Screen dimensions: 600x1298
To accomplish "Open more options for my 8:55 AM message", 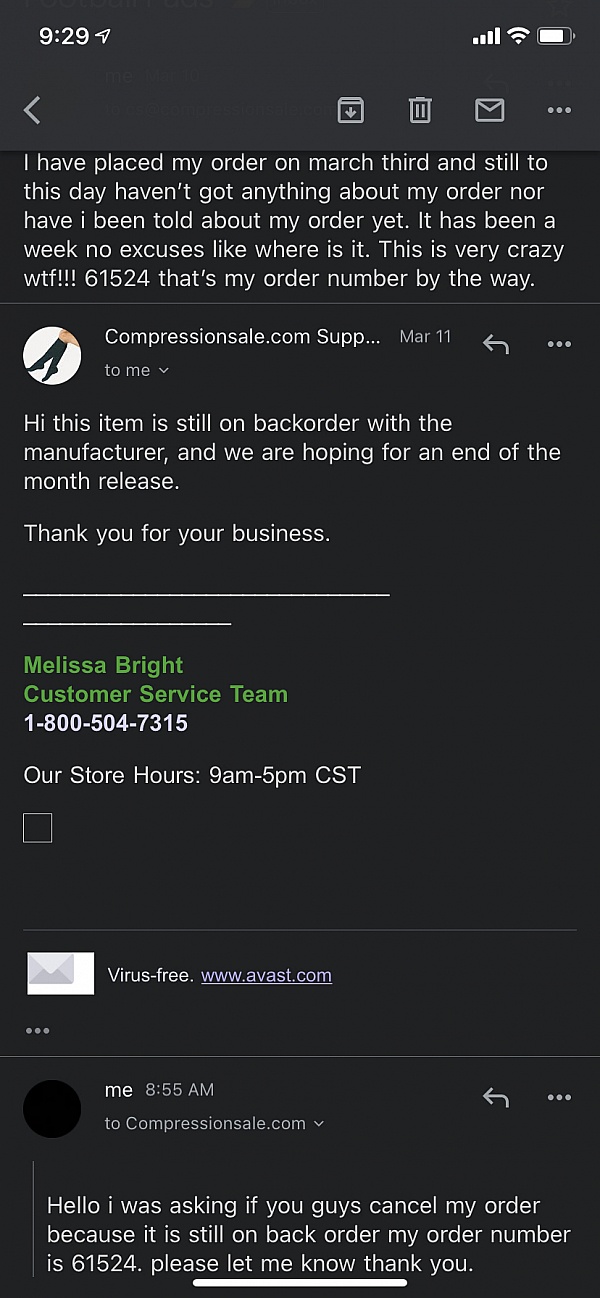I will coord(559,1097).
